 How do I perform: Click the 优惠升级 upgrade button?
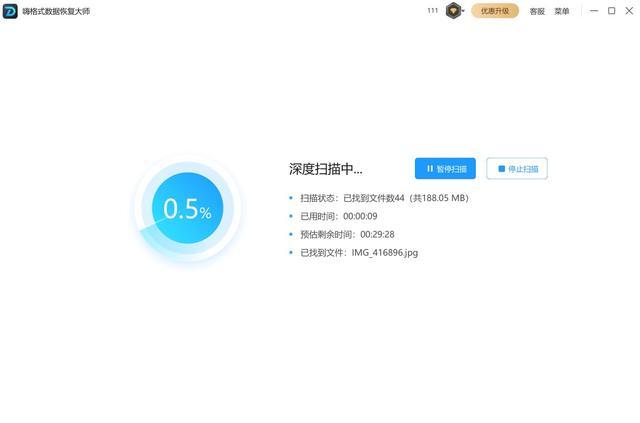495,11
